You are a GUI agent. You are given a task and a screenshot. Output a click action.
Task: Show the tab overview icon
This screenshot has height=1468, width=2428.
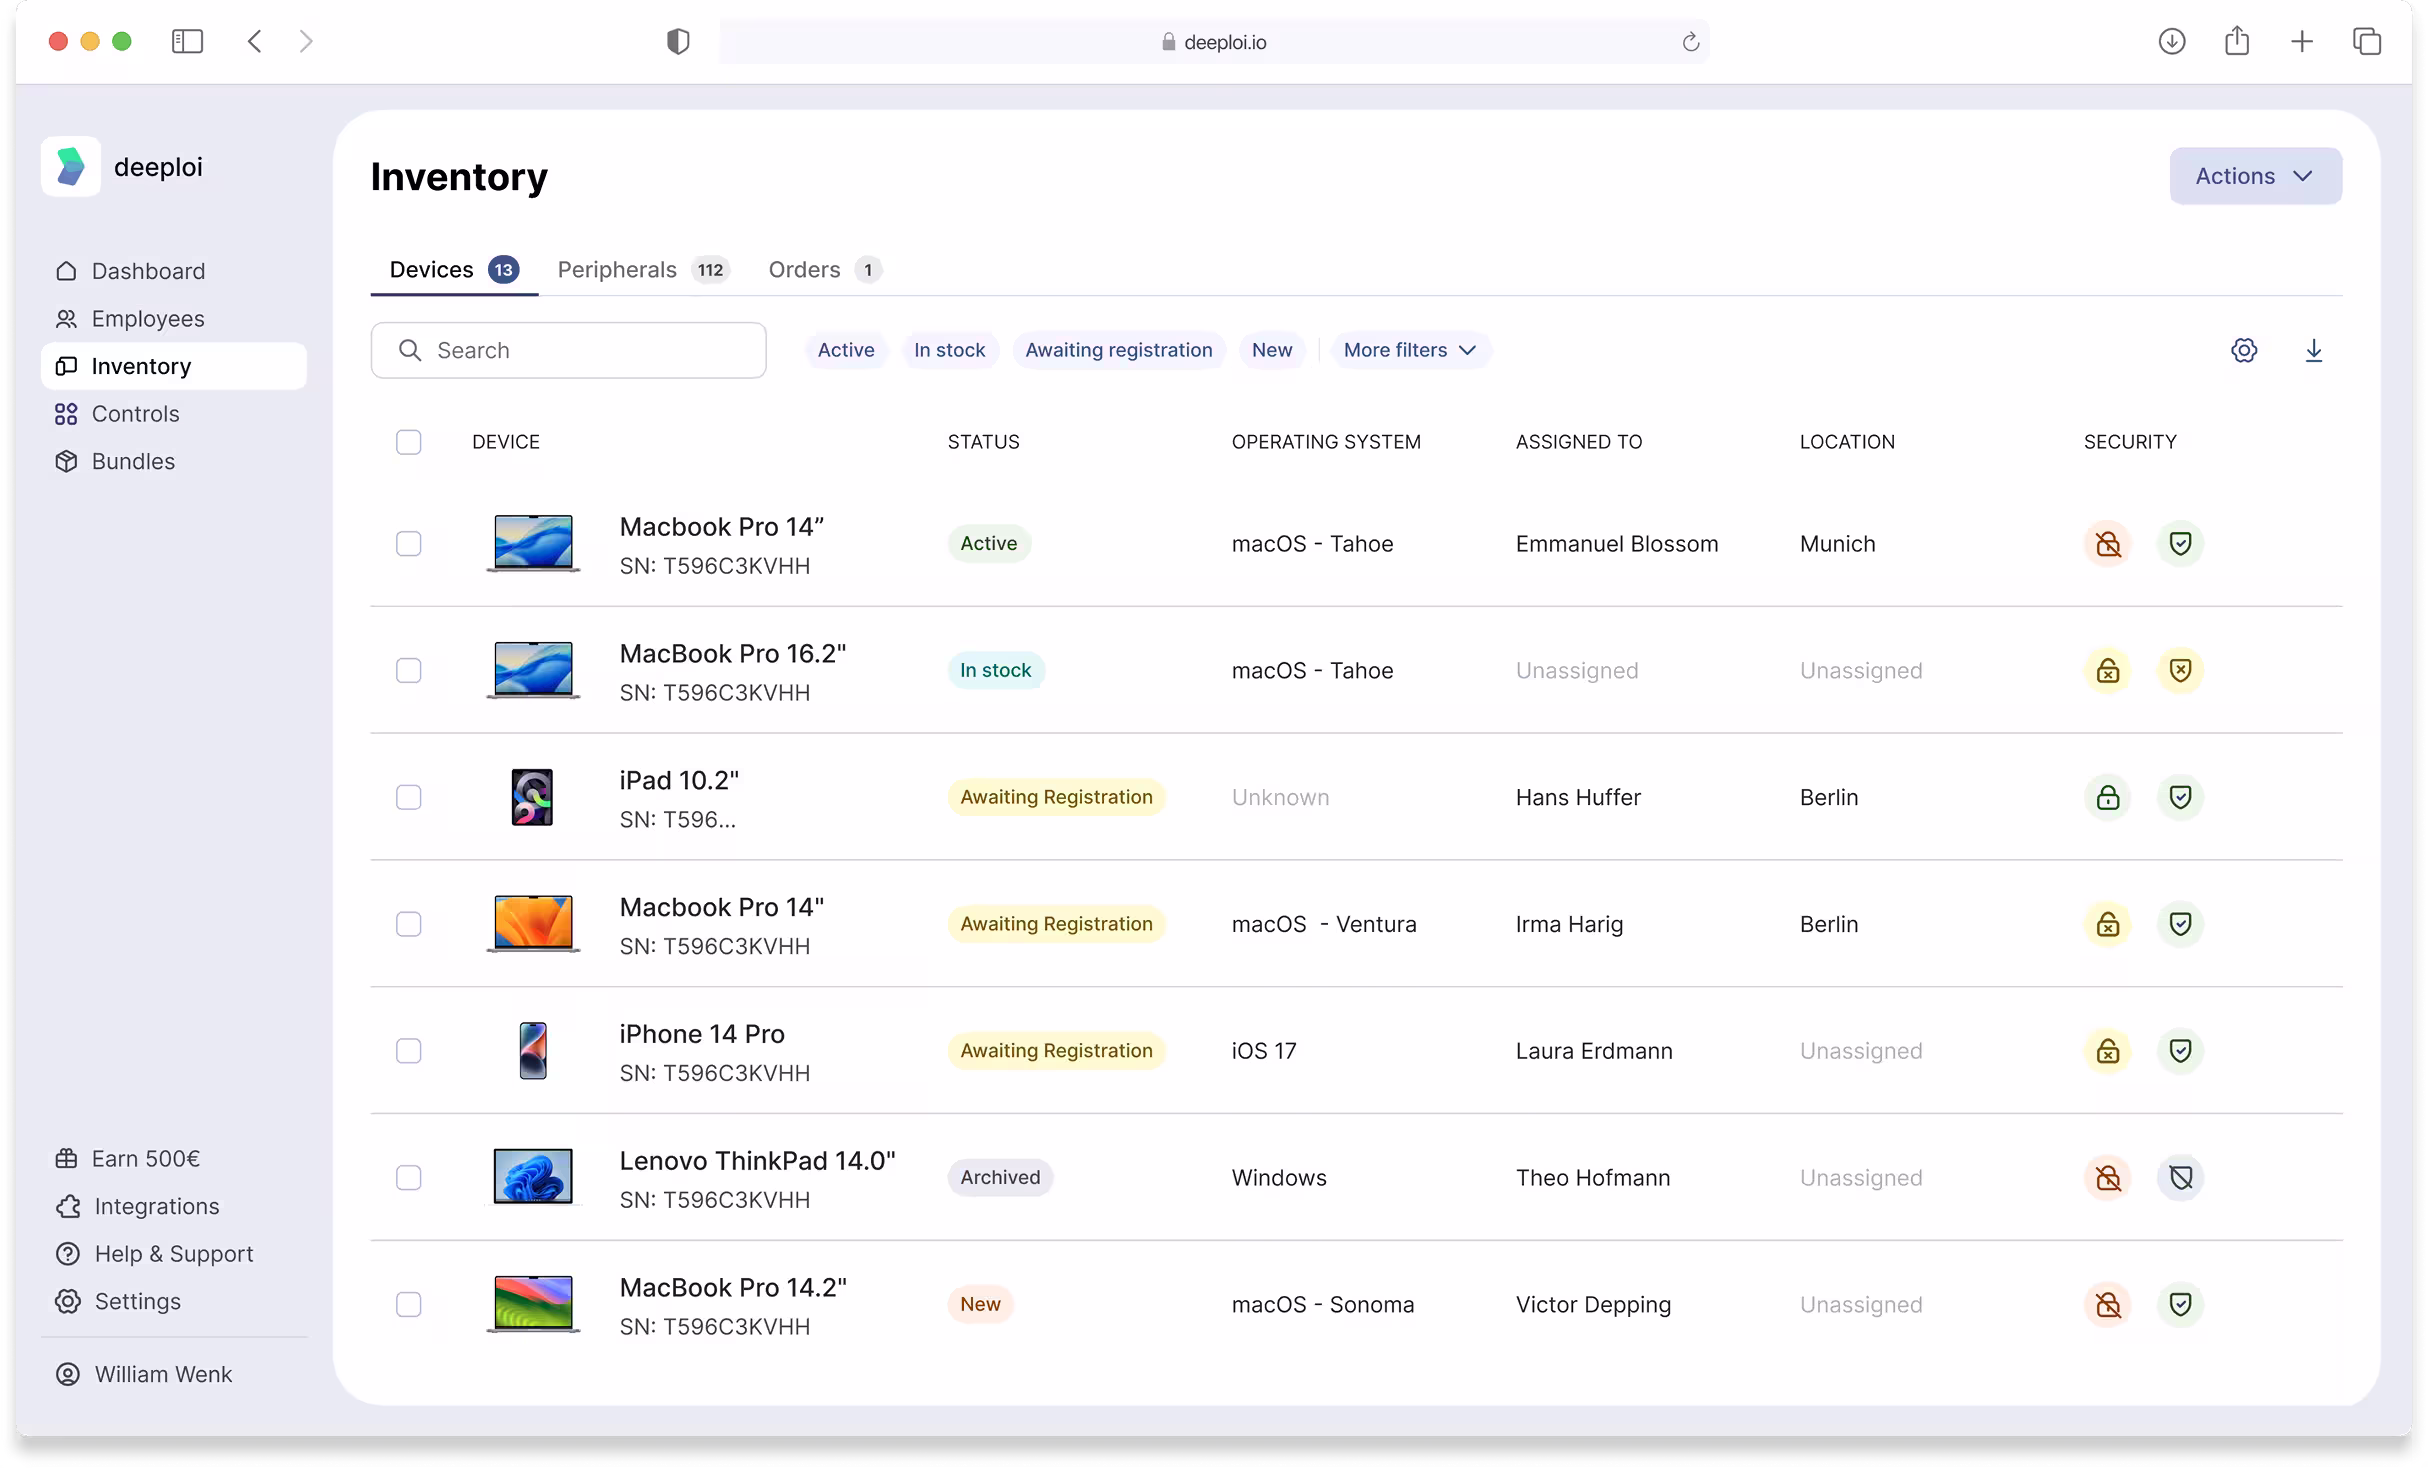[x=2367, y=41]
